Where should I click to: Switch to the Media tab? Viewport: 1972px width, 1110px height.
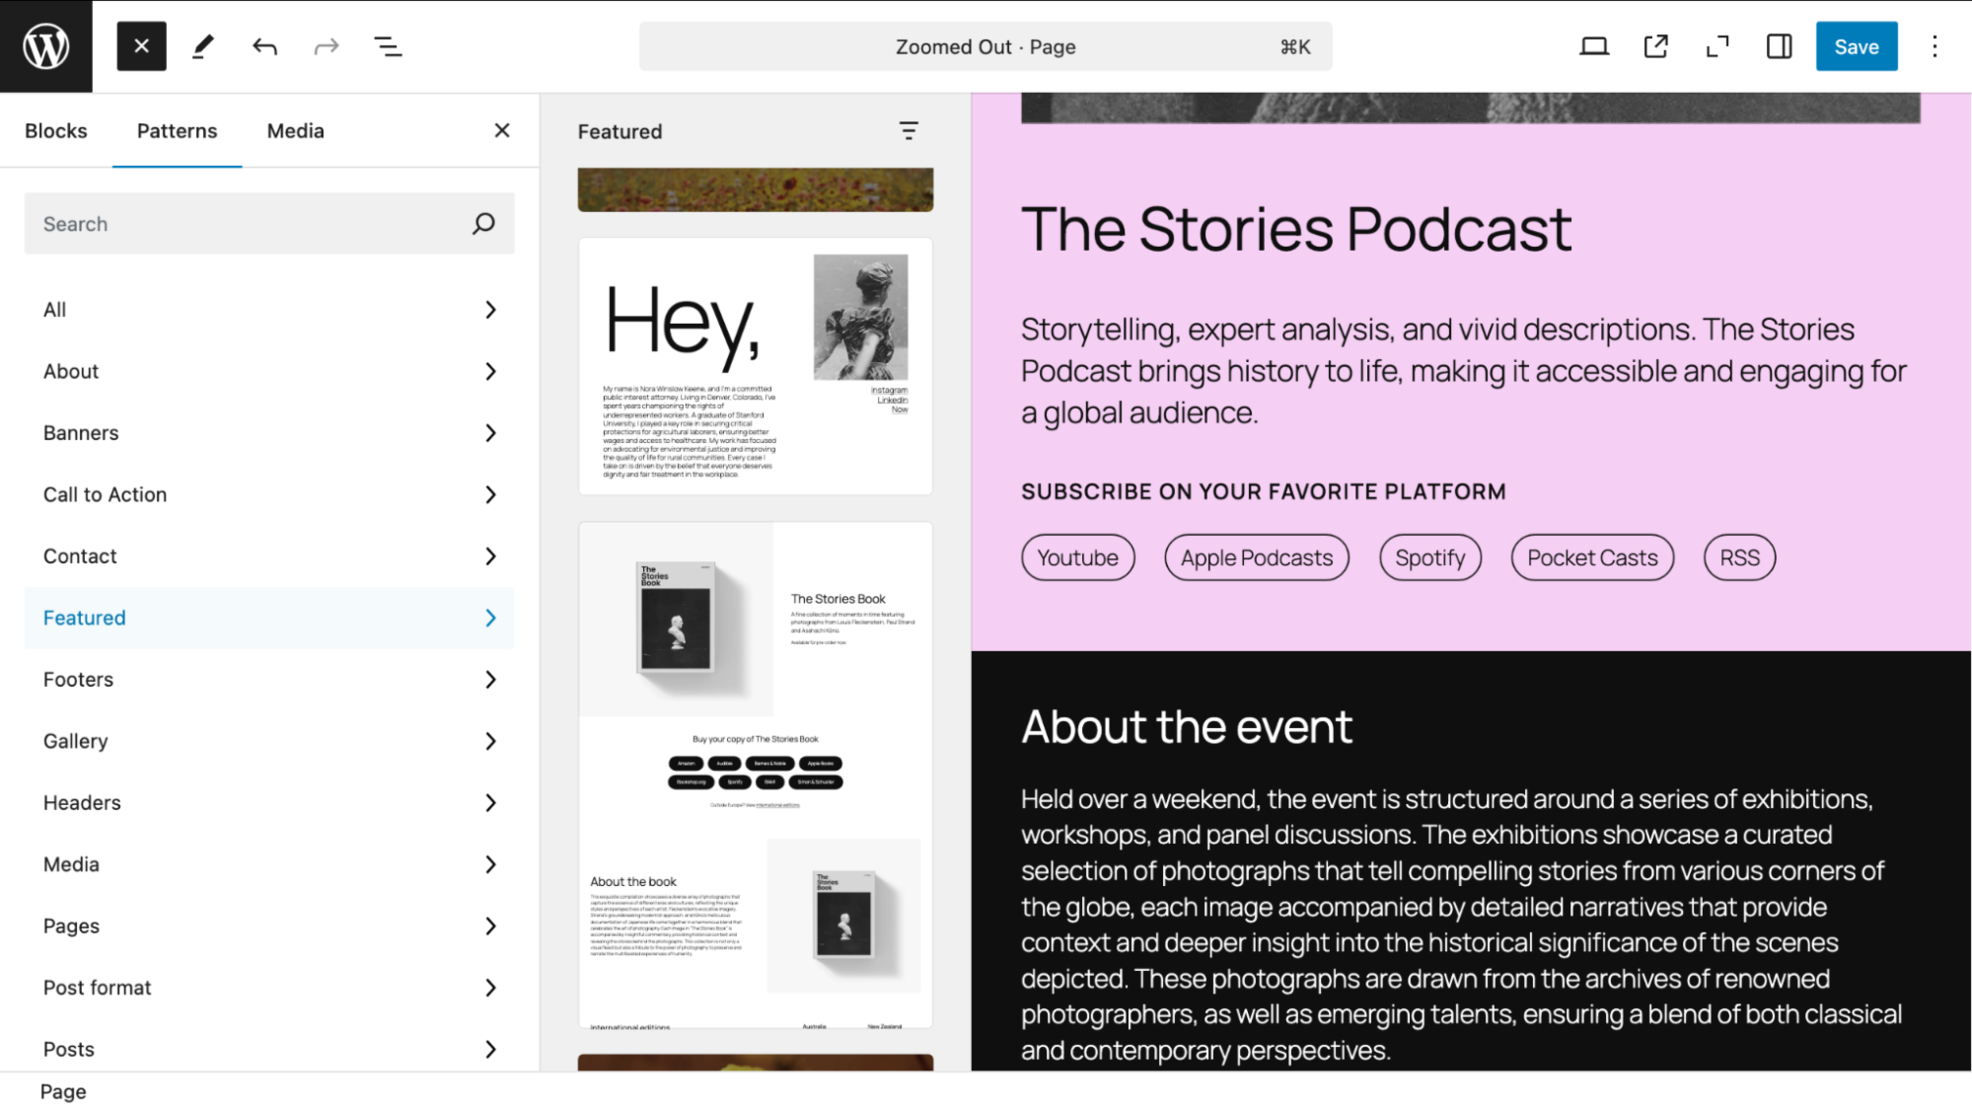tap(294, 130)
